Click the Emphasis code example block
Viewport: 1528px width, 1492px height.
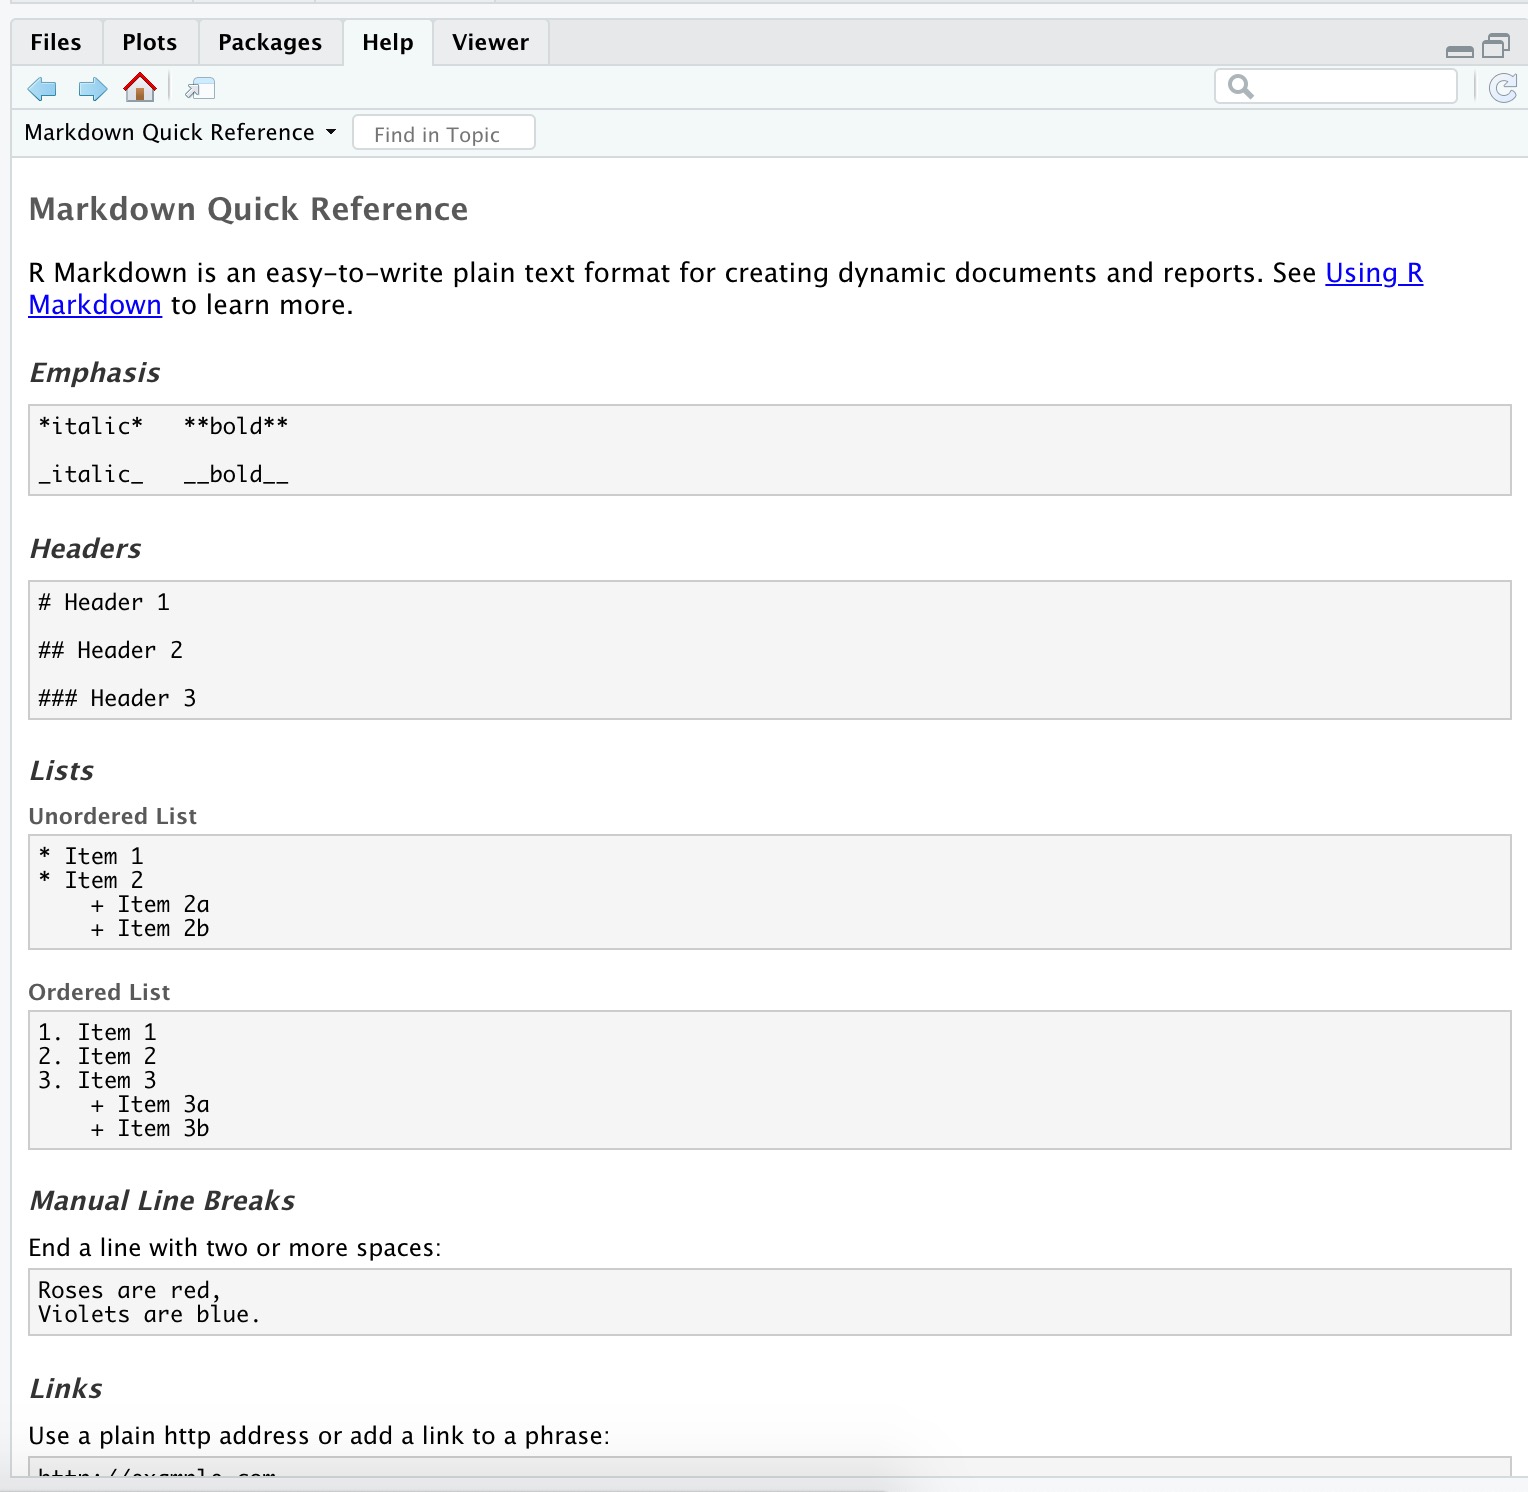[768, 450]
